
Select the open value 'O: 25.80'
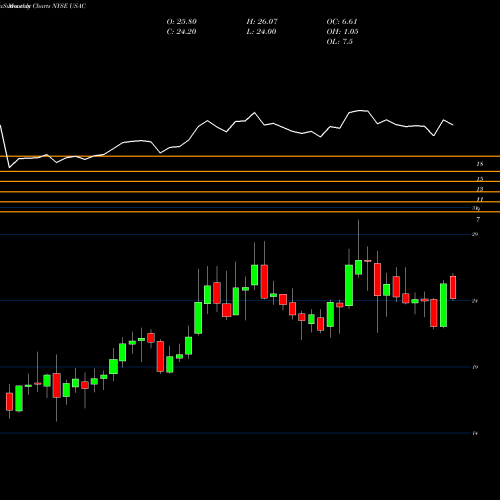pyautogui.click(x=182, y=22)
